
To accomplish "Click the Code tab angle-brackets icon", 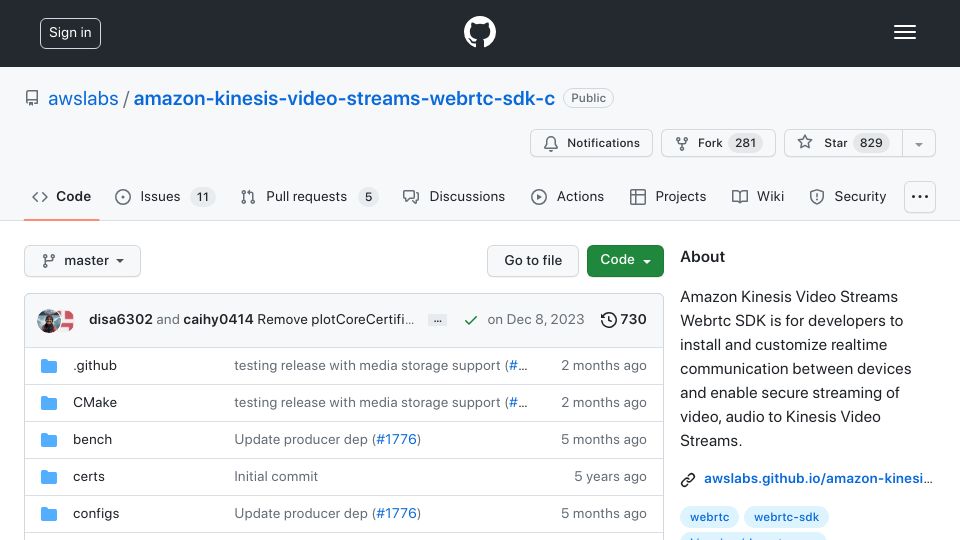I will (40, 197).
